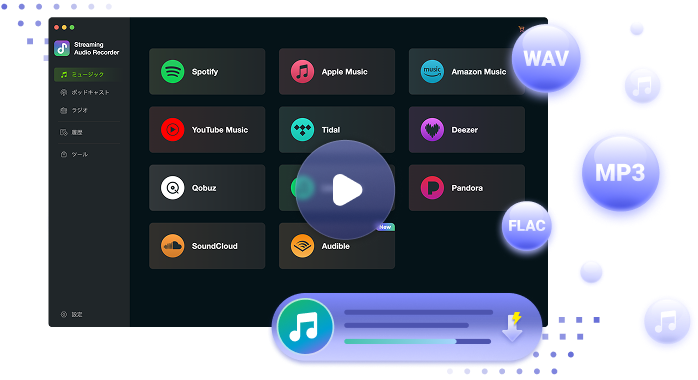Open the Qobuz service tile

(x=207, y=188)
